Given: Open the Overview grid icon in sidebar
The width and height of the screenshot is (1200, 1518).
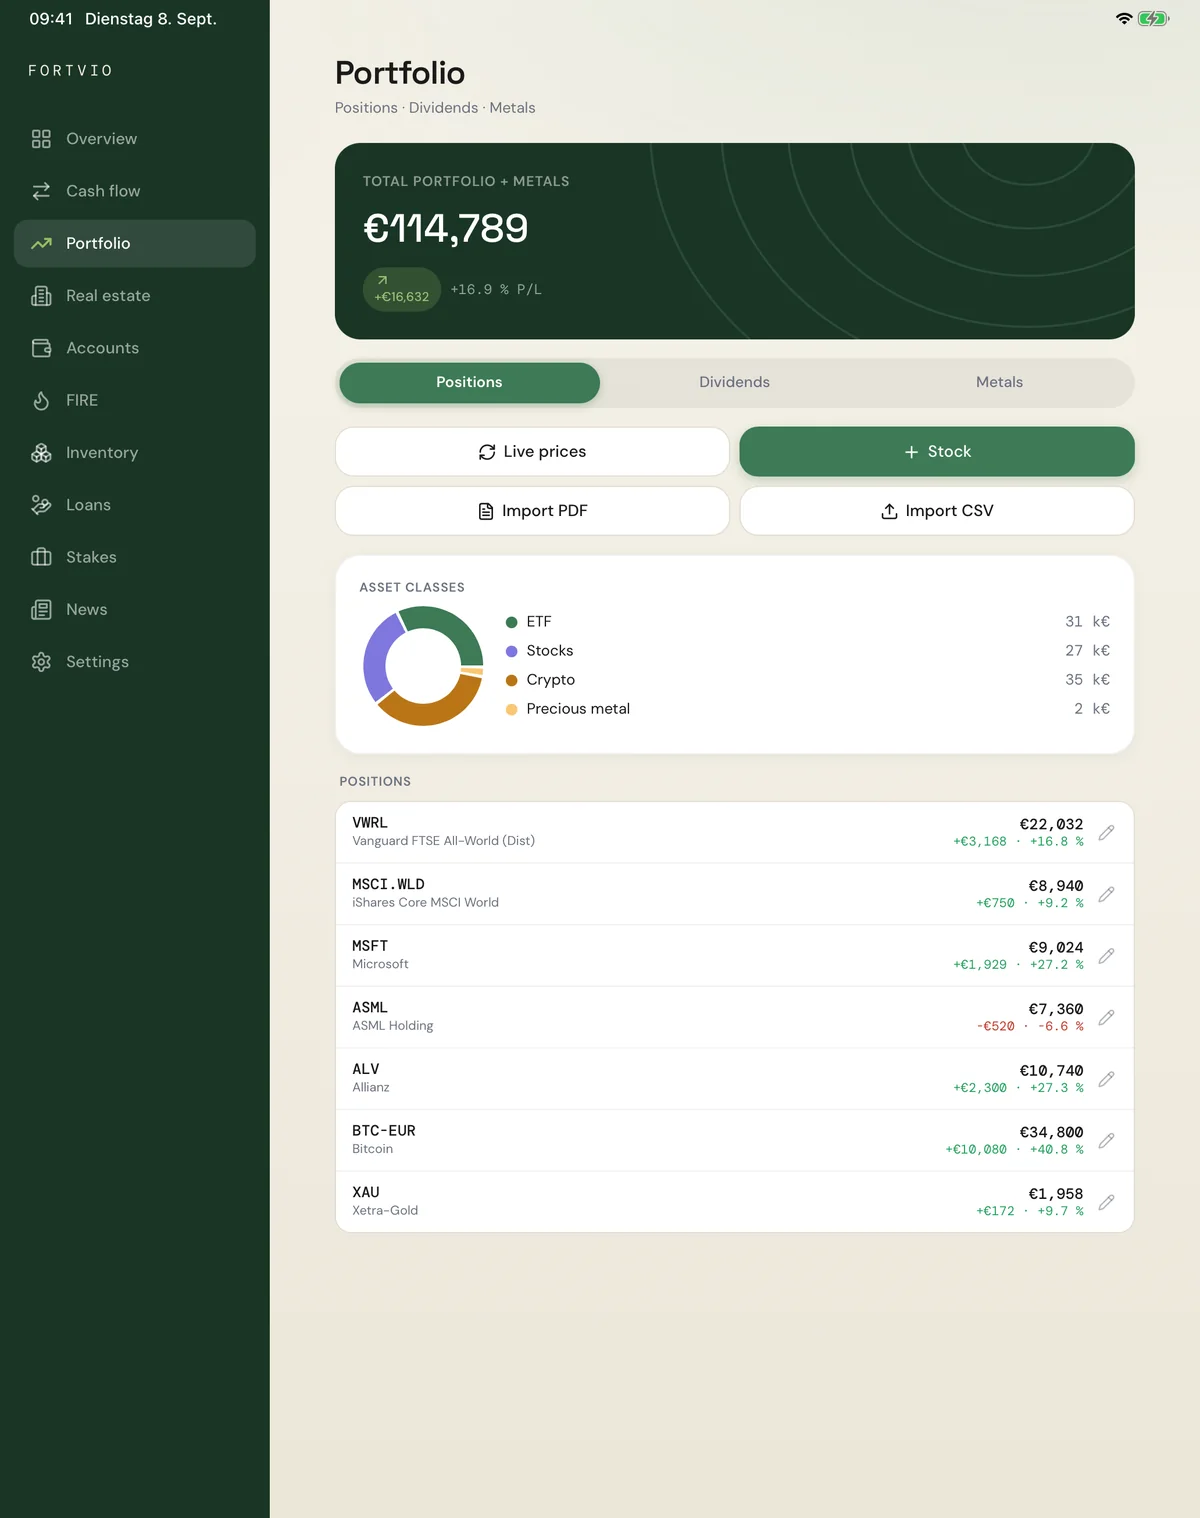Looking at the screenshot, I should point(41,139).
